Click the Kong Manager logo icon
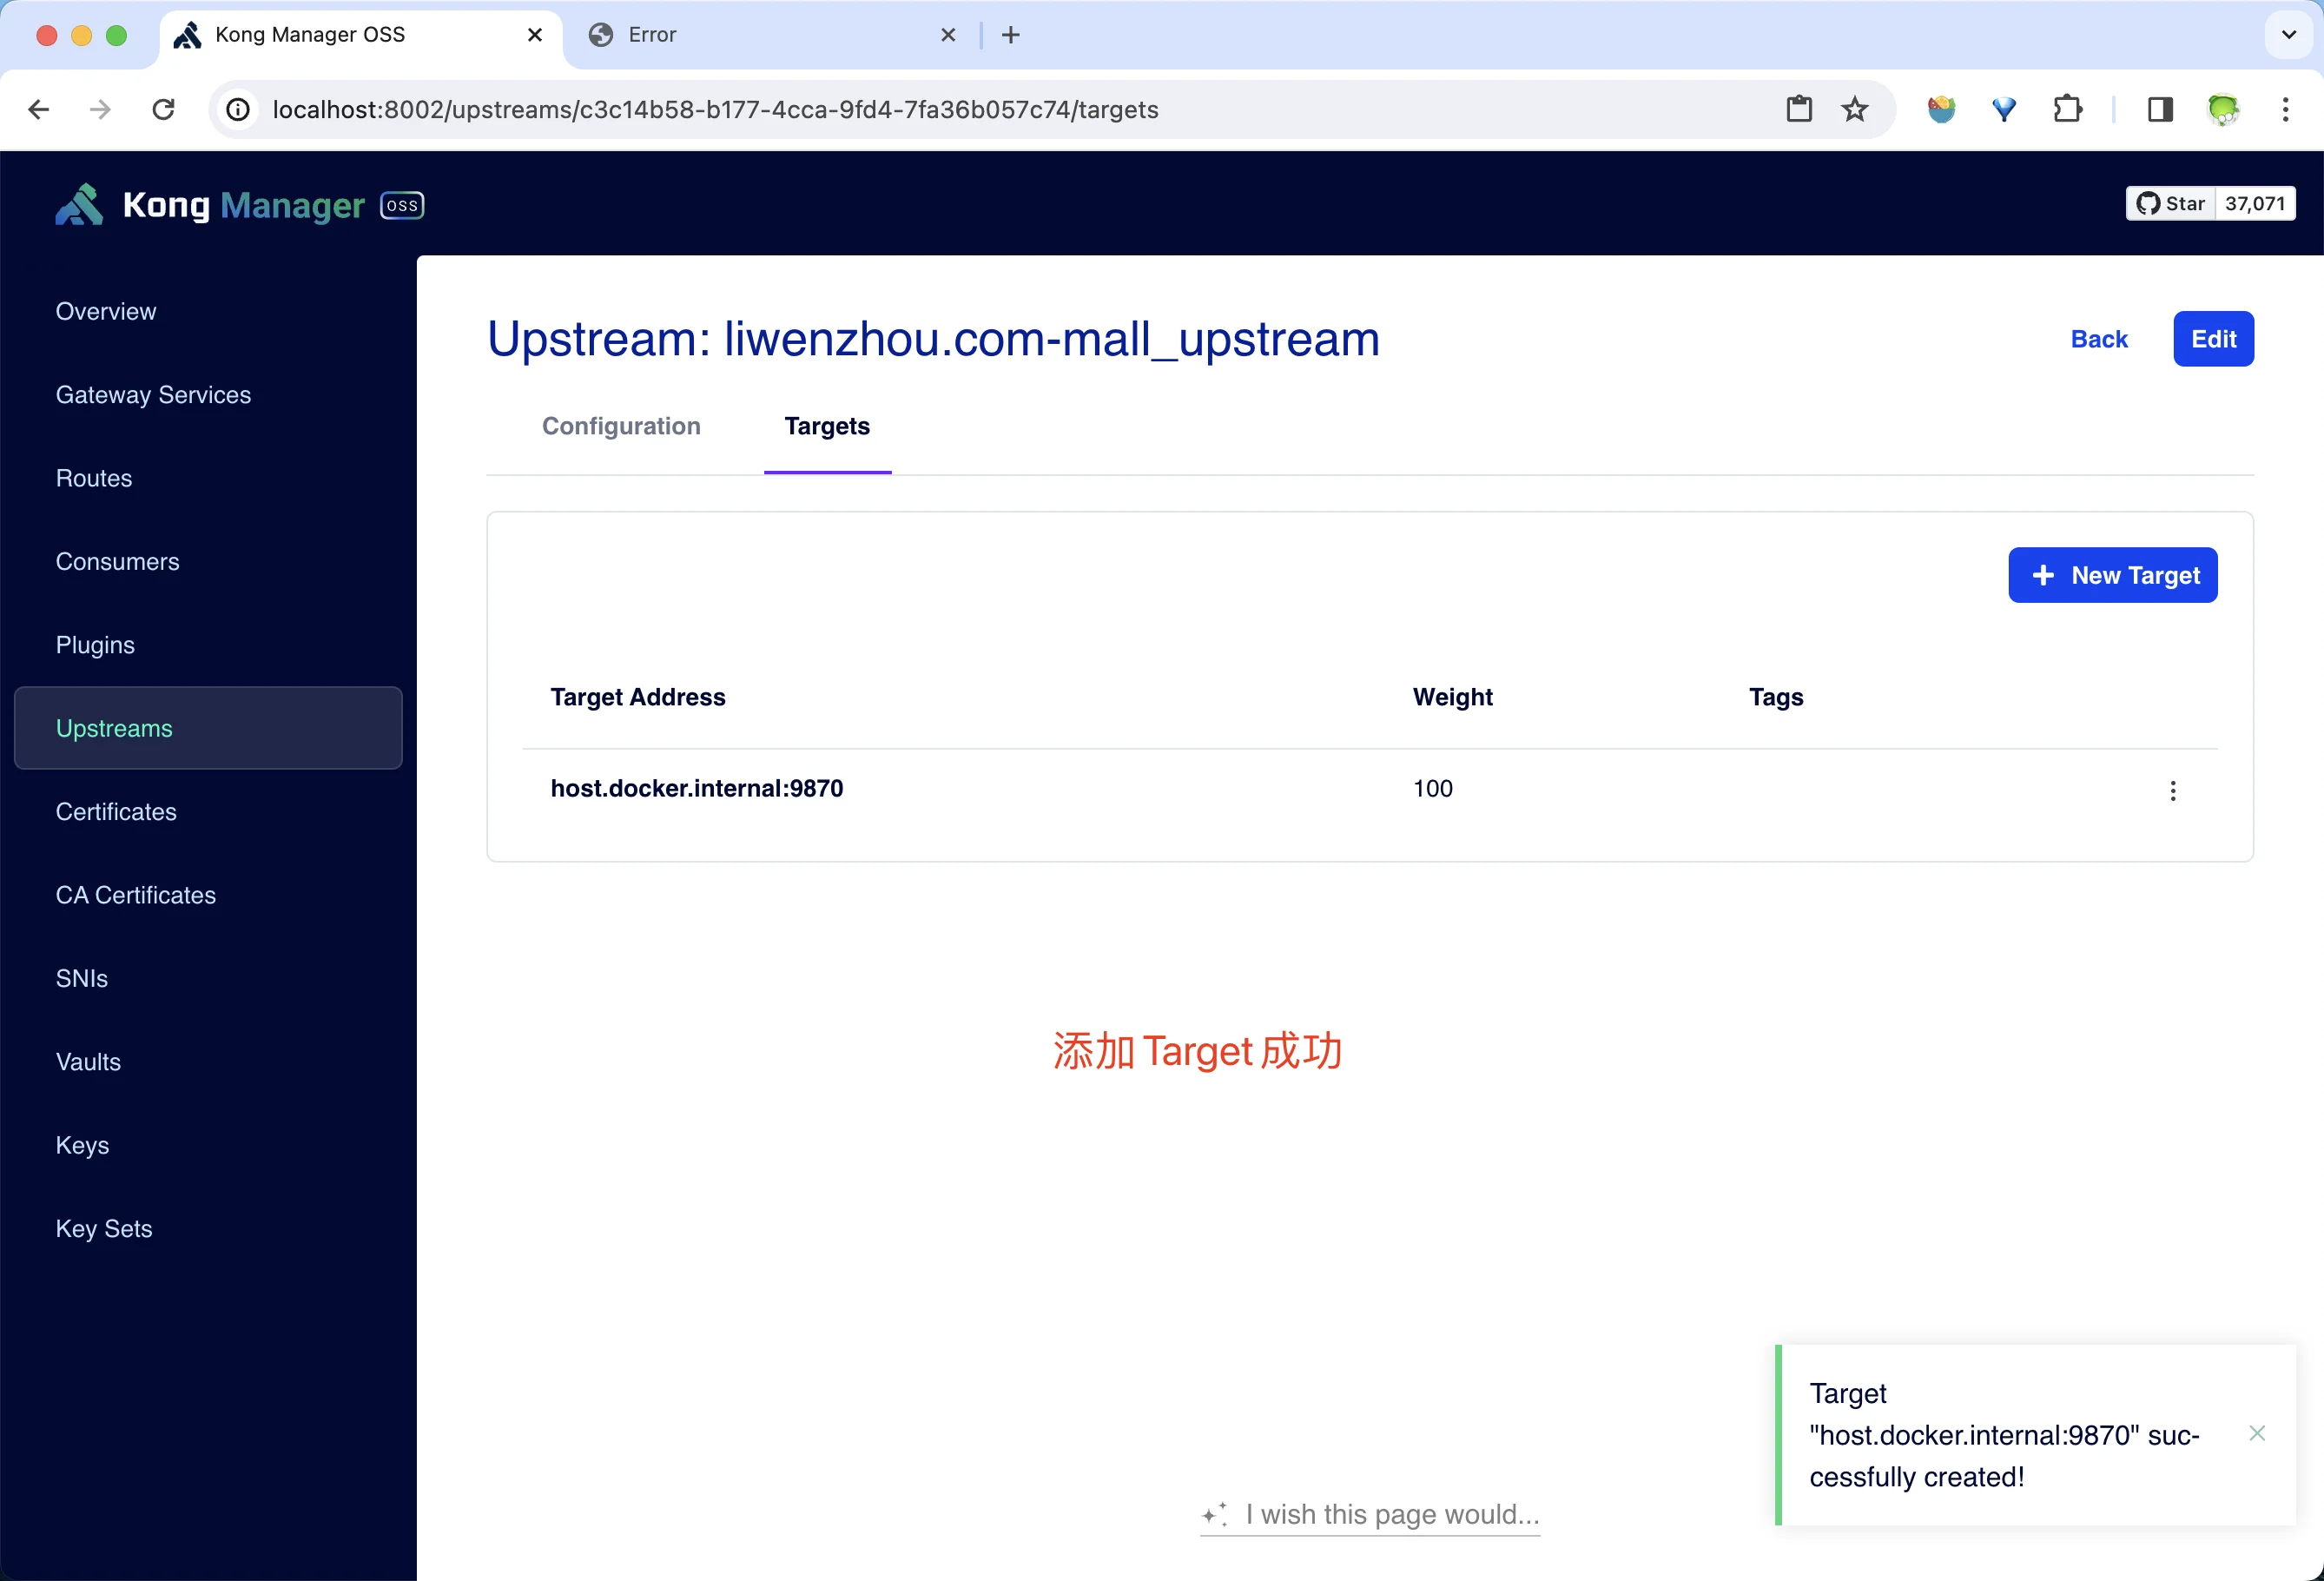 [80, 205]
